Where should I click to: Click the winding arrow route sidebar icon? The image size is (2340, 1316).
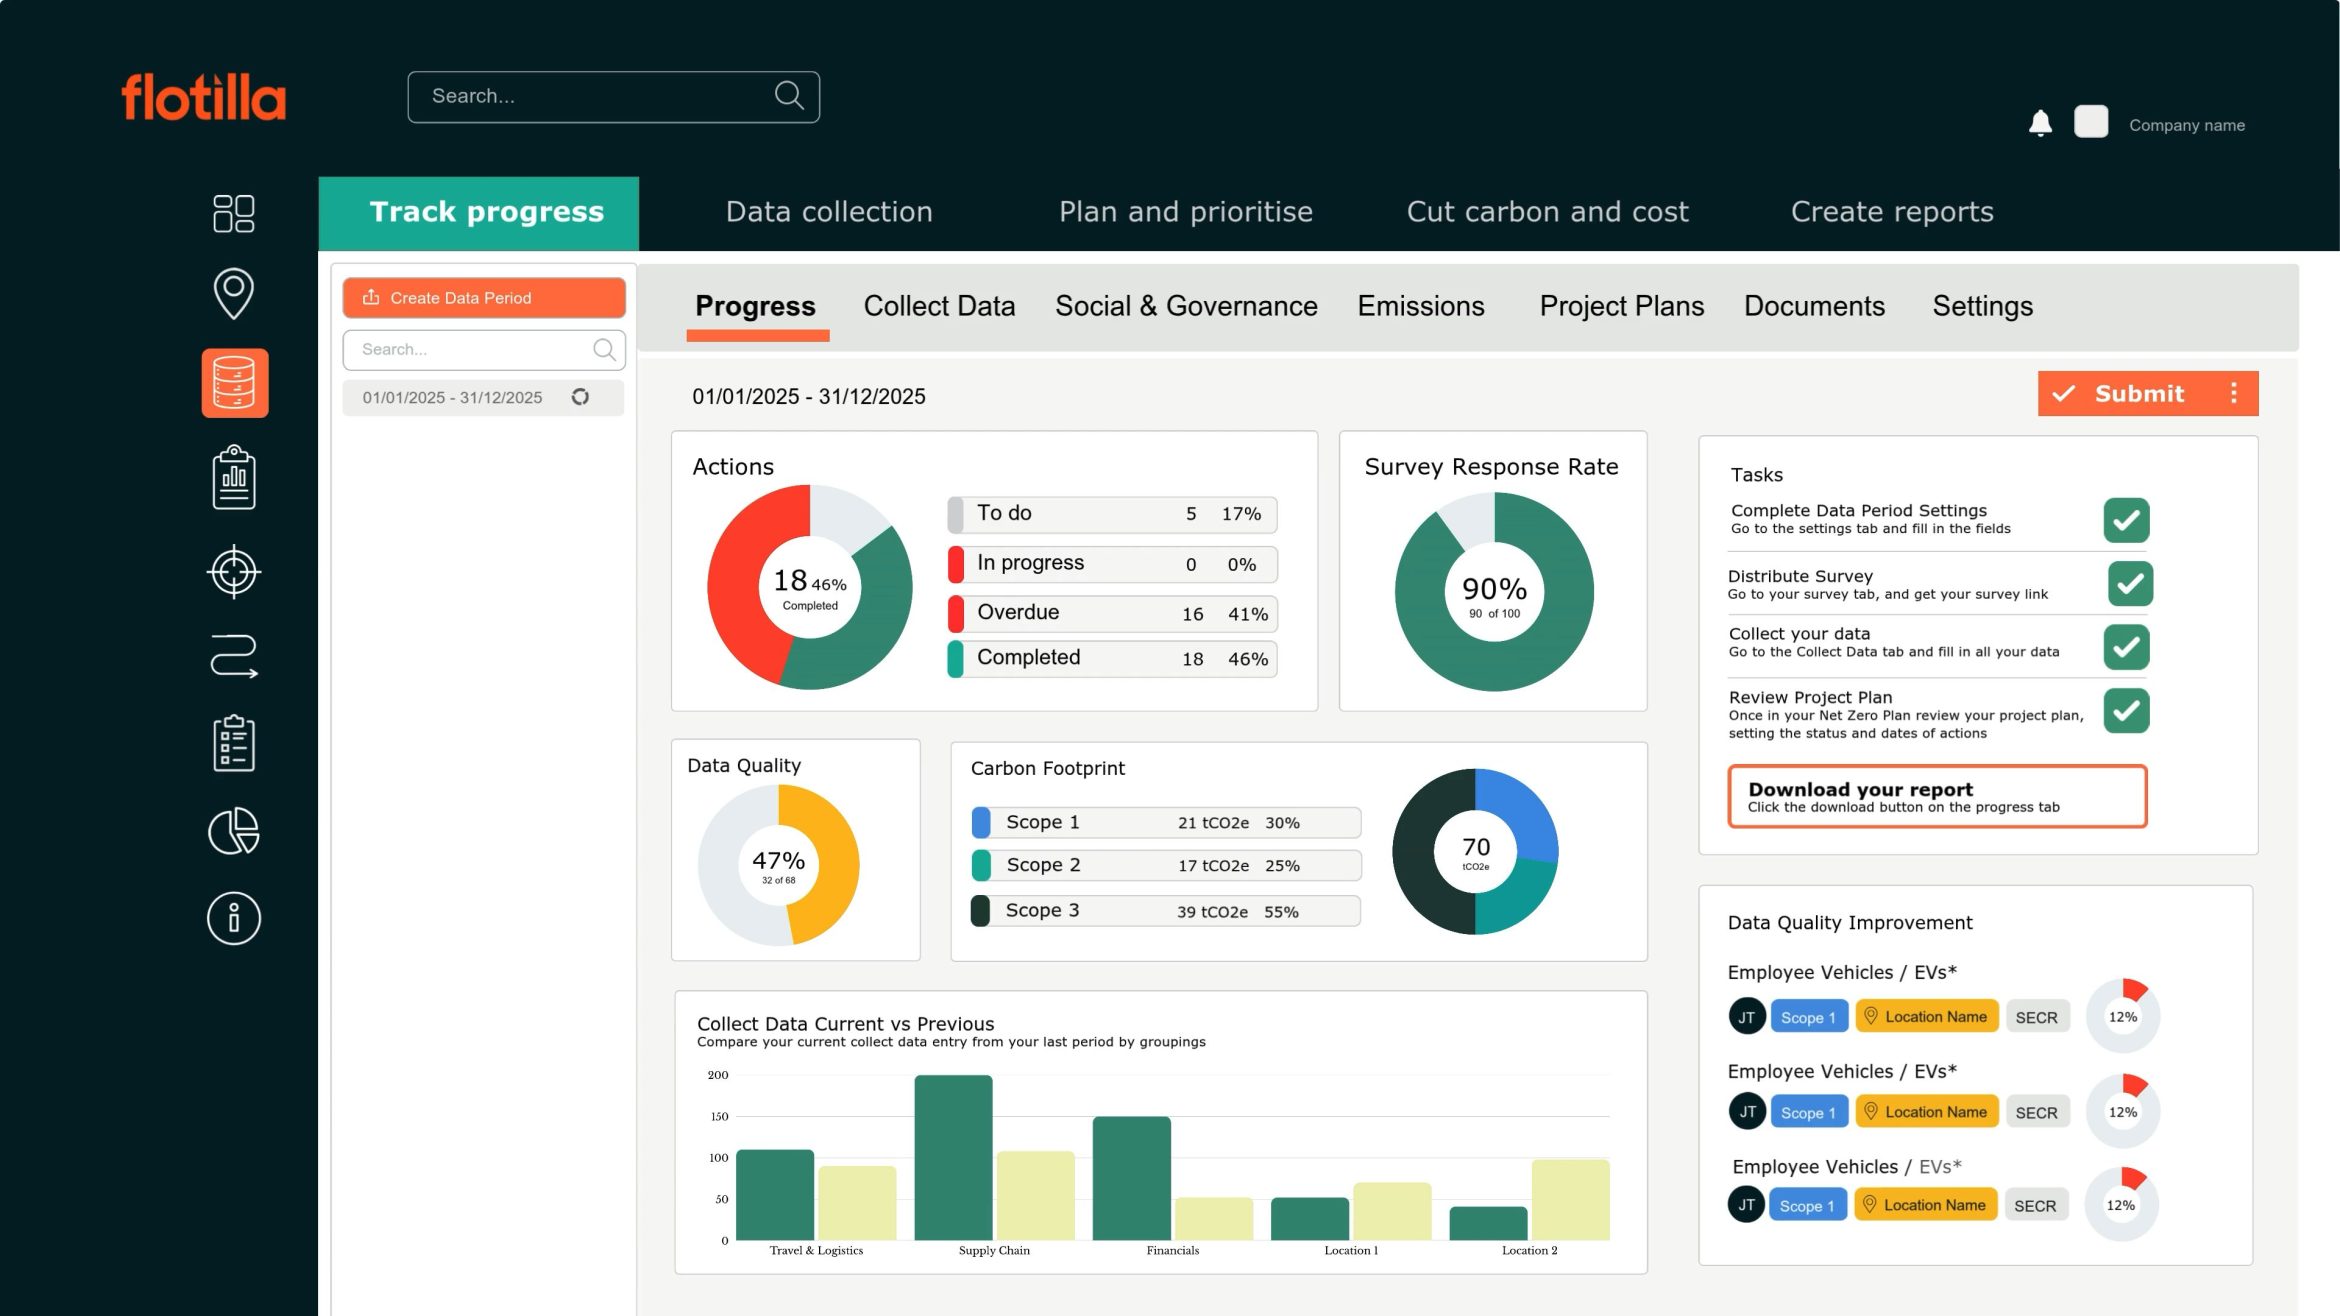[233, 653]
